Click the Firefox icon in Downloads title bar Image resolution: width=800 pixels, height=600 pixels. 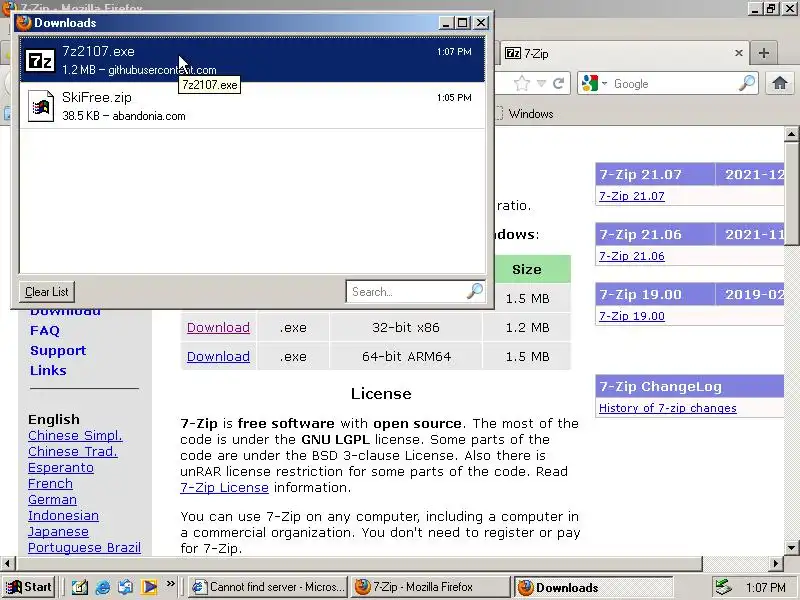click(23, 23)
